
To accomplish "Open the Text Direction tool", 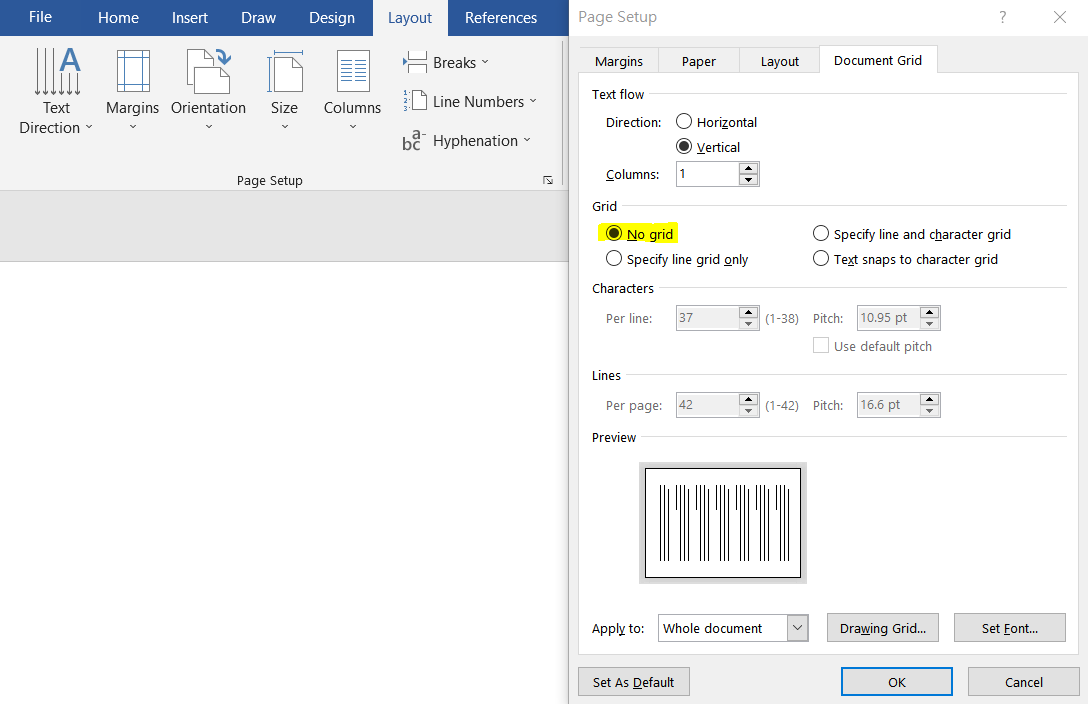I will 56,90.
